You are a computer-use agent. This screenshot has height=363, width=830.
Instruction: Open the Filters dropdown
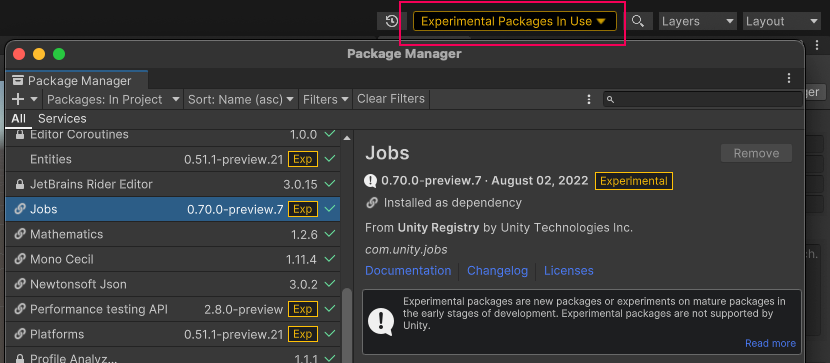point(326,99)
